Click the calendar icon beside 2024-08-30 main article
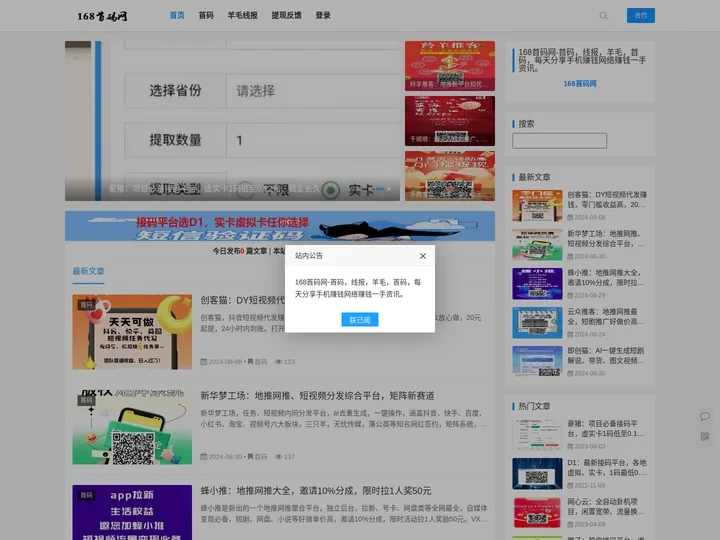This screenshot has width=720, height=540. pos(203,457)
